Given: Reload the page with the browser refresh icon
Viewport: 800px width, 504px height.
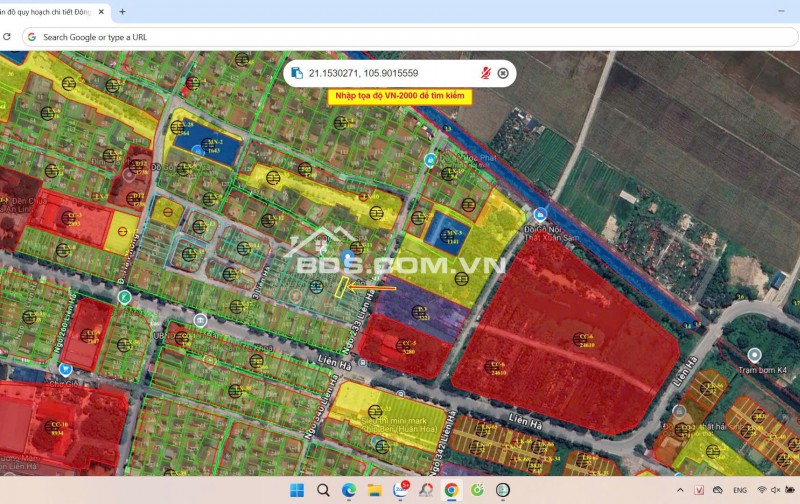Looking at the screenshot, I should (x=7, y=37).
